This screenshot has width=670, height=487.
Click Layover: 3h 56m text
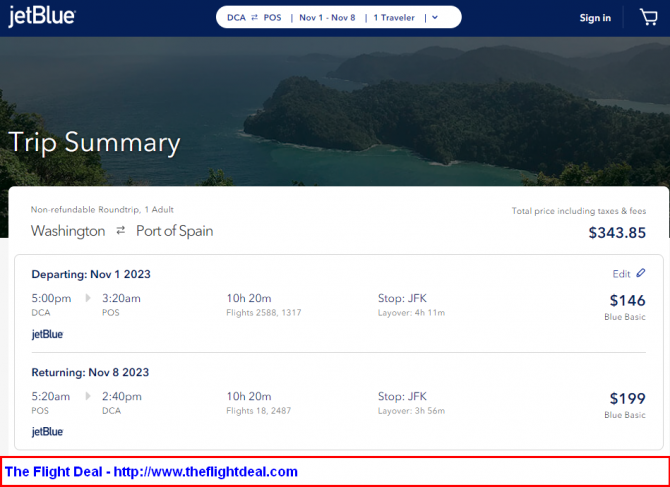[411, 411]
